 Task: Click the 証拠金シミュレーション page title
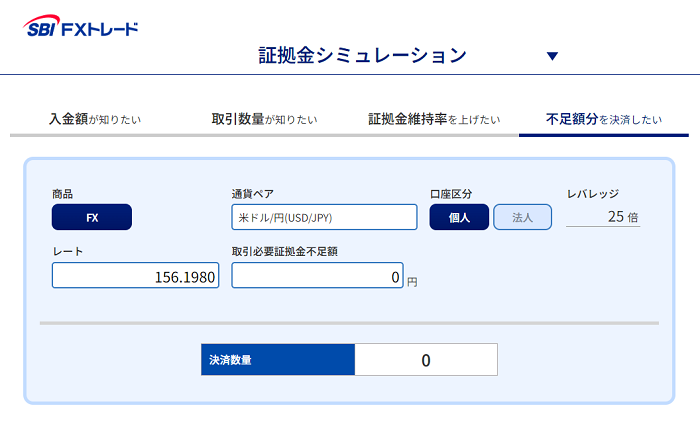click(x=363, y=56)
